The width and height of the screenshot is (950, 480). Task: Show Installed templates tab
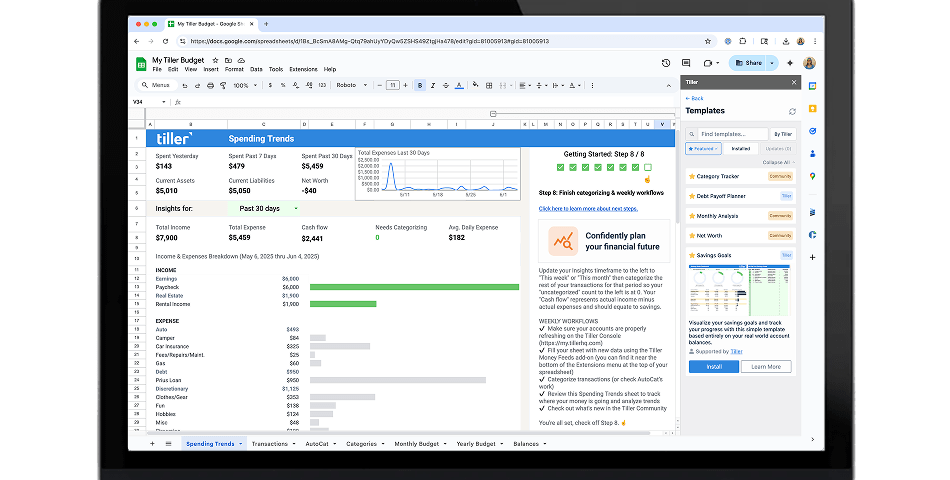click(740, 148)
